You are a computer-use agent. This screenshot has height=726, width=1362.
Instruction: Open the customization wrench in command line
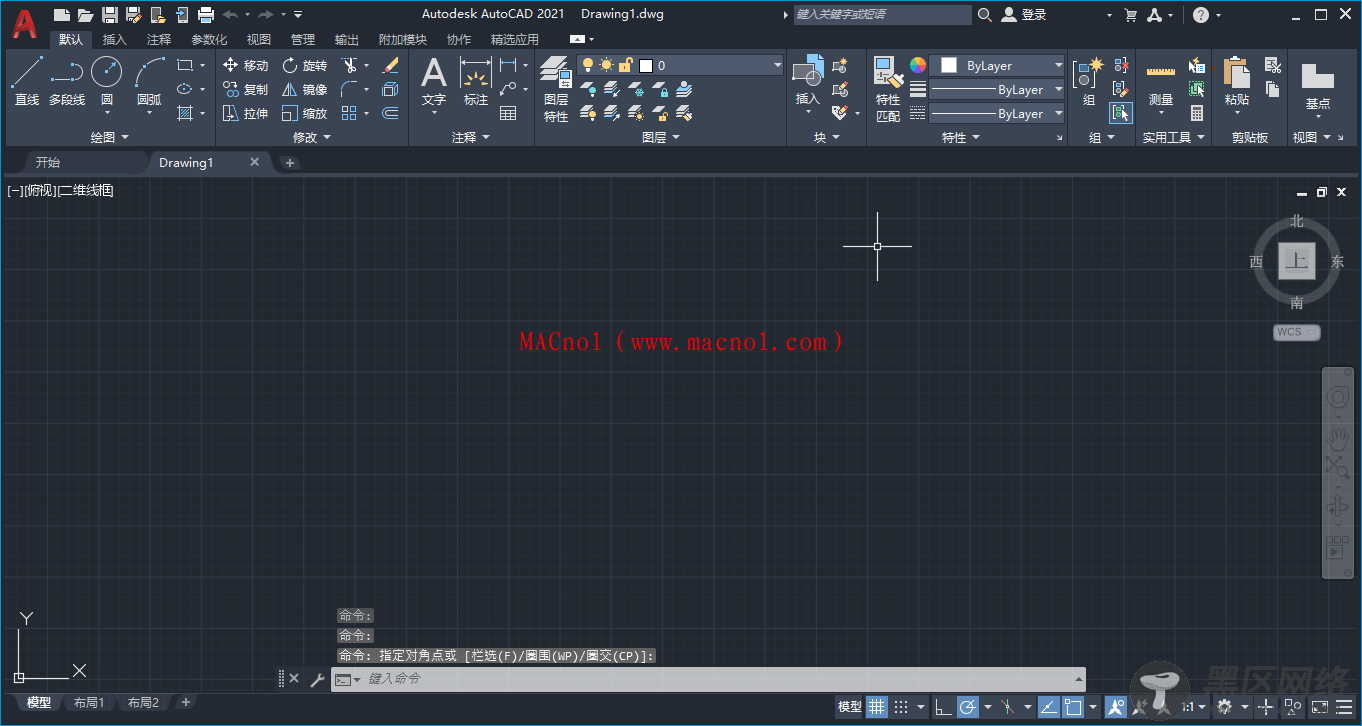pyautogui.click(x=317, y=679)
